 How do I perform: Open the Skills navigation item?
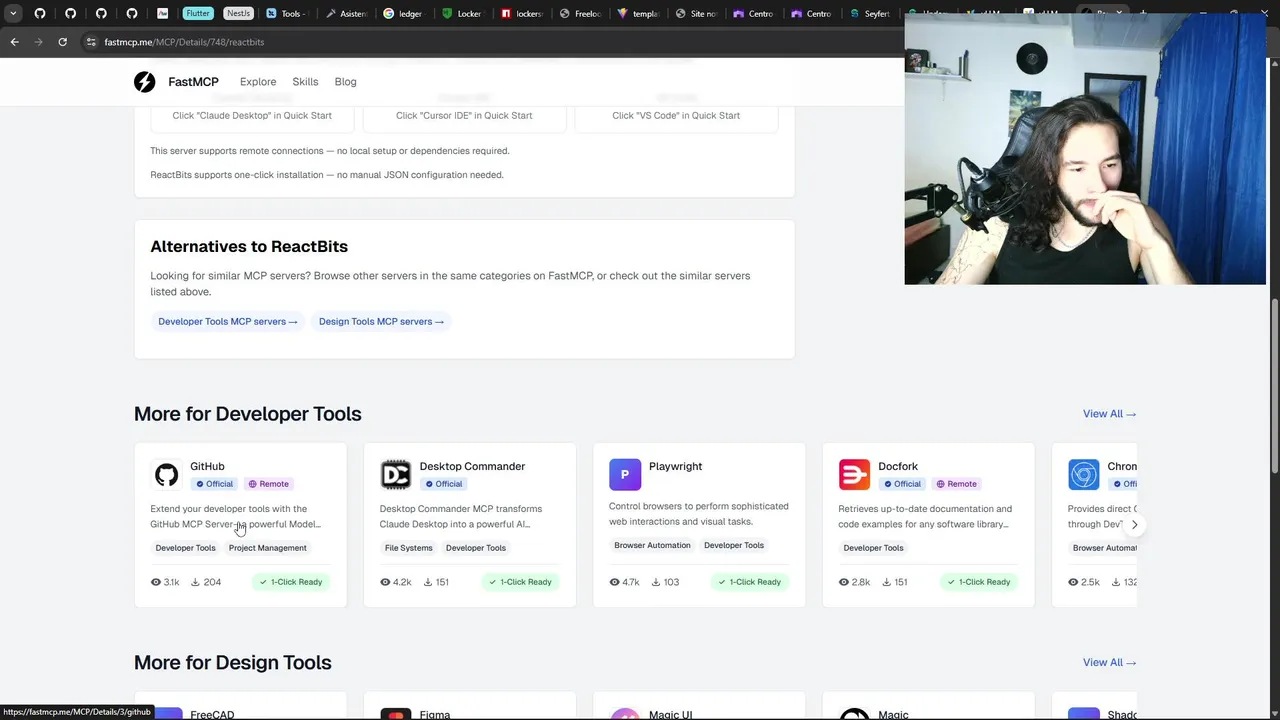[305, 82]
